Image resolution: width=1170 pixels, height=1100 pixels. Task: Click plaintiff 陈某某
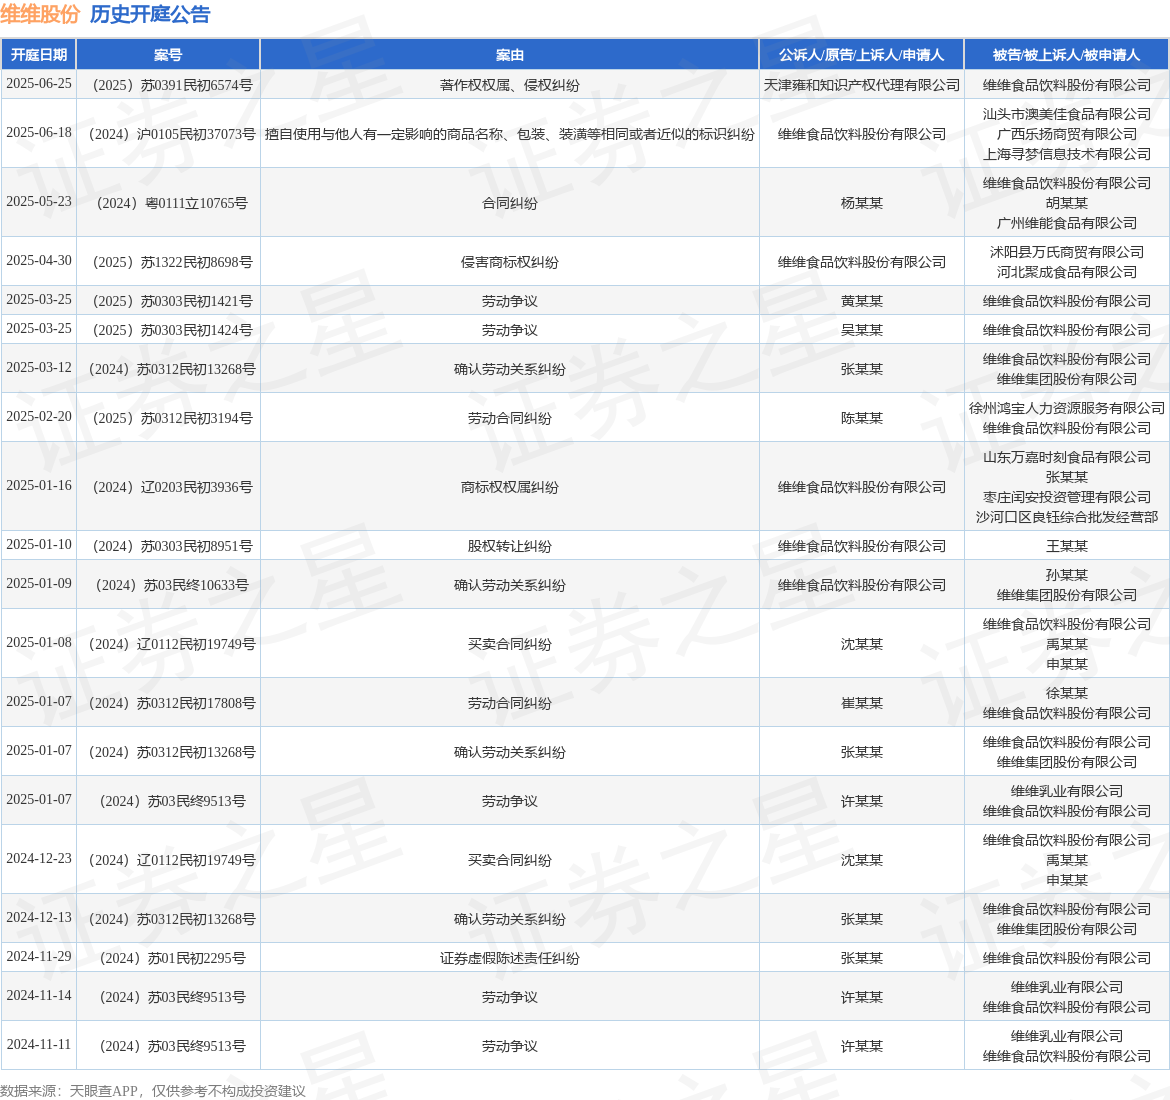[862, 419]
